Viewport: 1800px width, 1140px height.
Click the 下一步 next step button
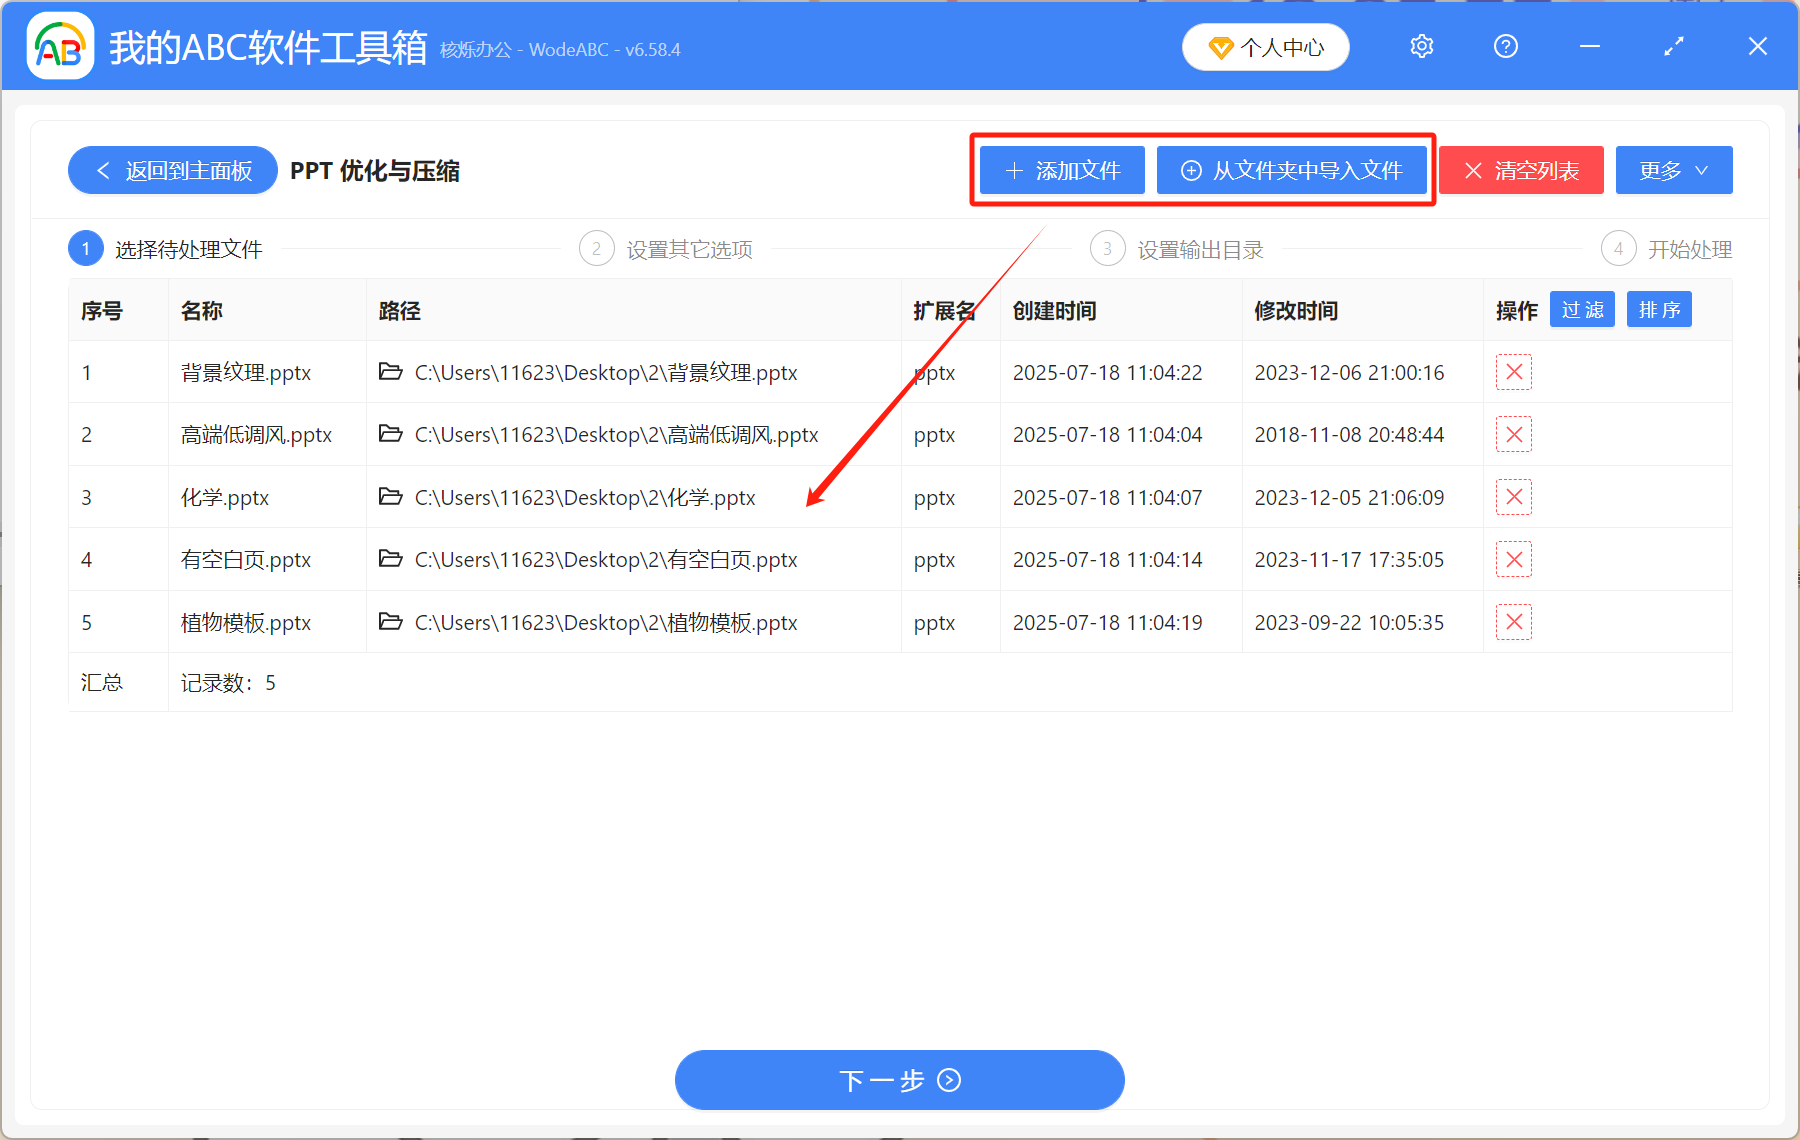point(899,1080)
